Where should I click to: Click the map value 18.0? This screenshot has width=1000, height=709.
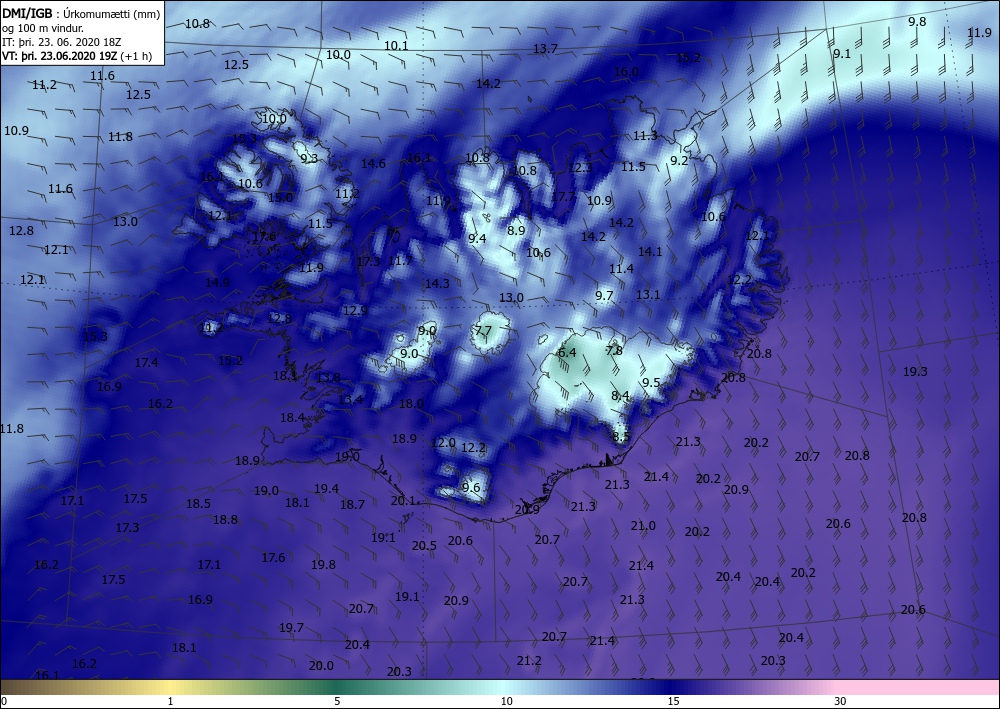[x=411, y=404]
